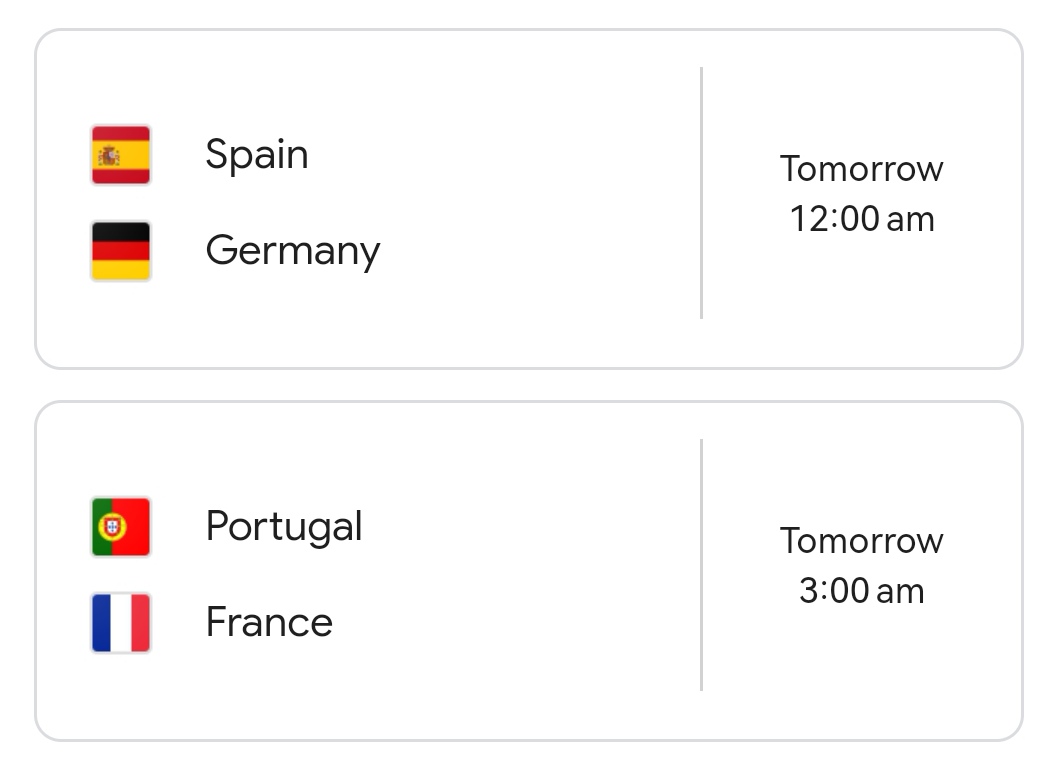Click the Portugal flag icon

point(121,527)
